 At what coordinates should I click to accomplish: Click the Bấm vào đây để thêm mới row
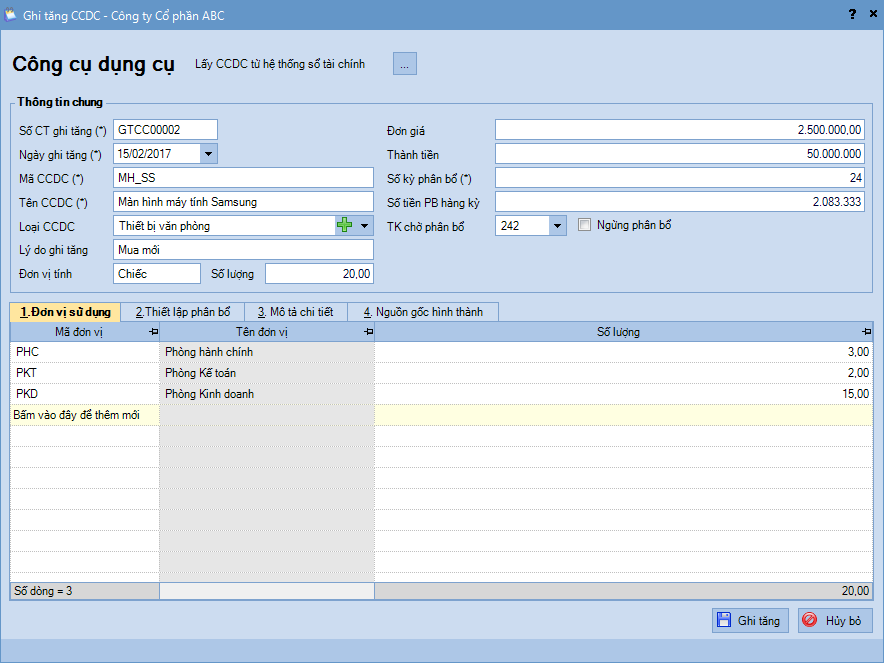pyautogui.click(x=85, y=415)
